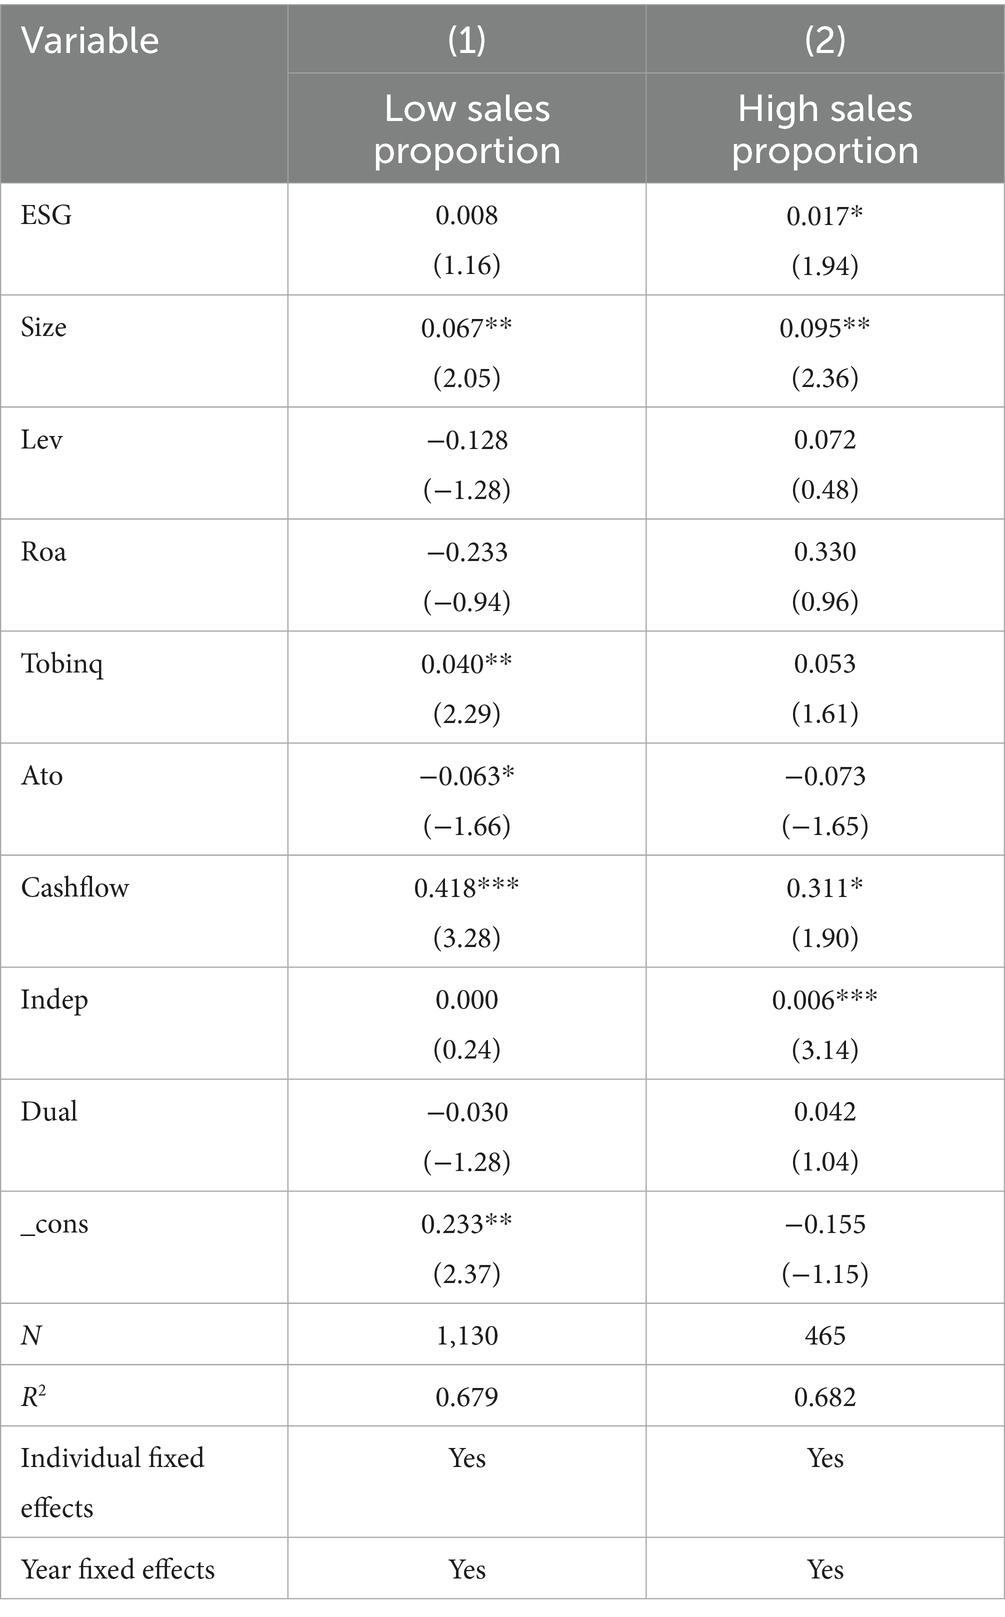1005x1617 pixels.
Task: Click the 0.067** Size coefficient
Action: click(x=467, y=327)
